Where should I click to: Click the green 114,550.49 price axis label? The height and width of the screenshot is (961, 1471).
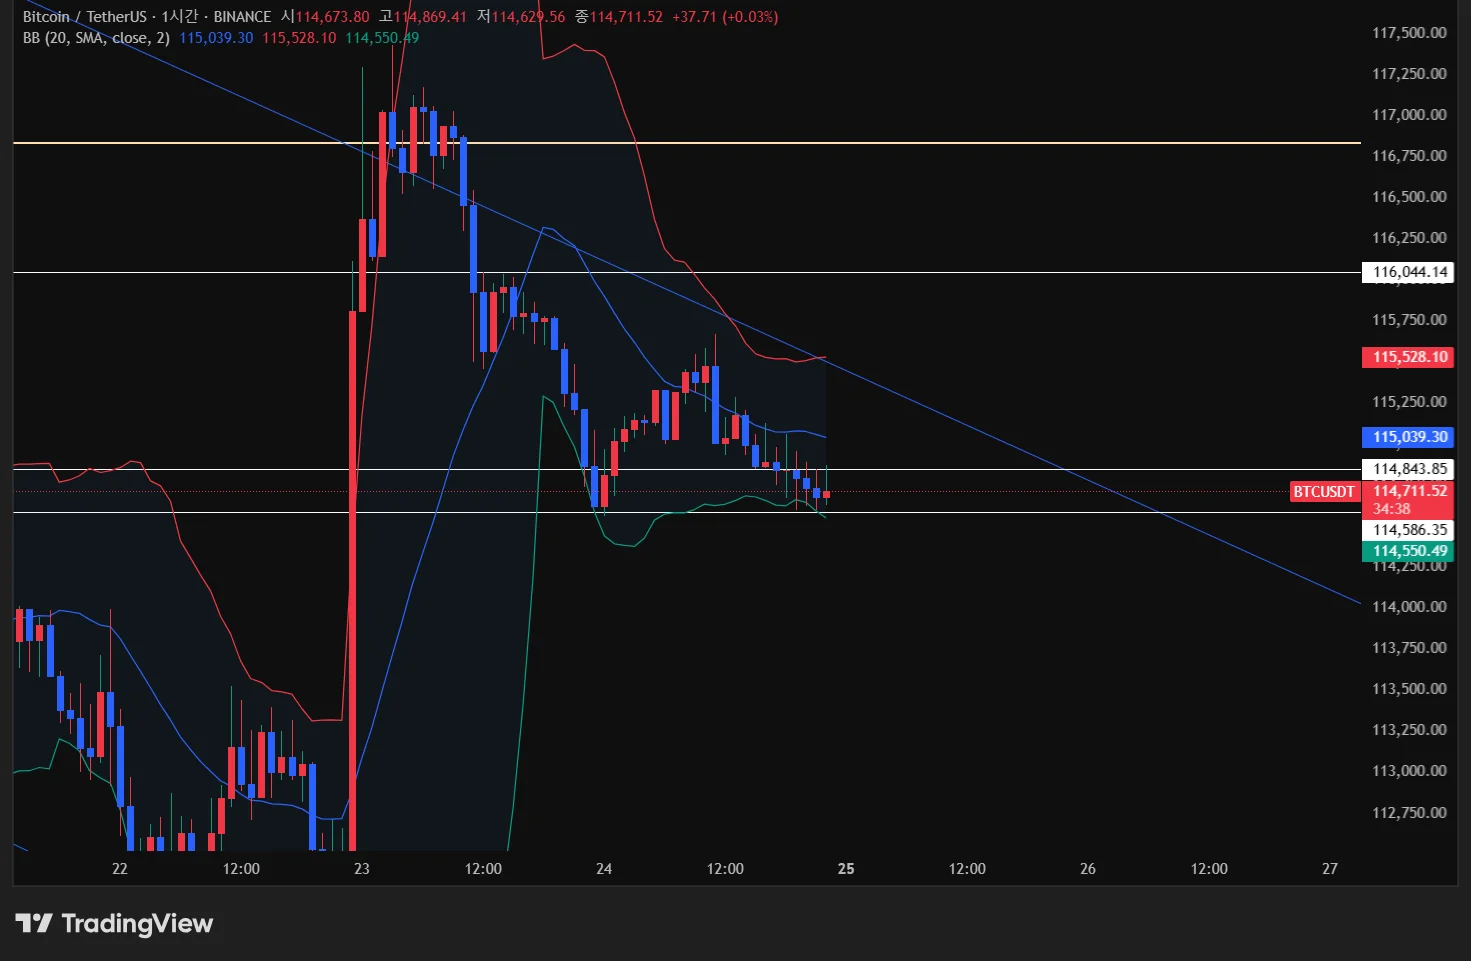tap(1408, 551)
